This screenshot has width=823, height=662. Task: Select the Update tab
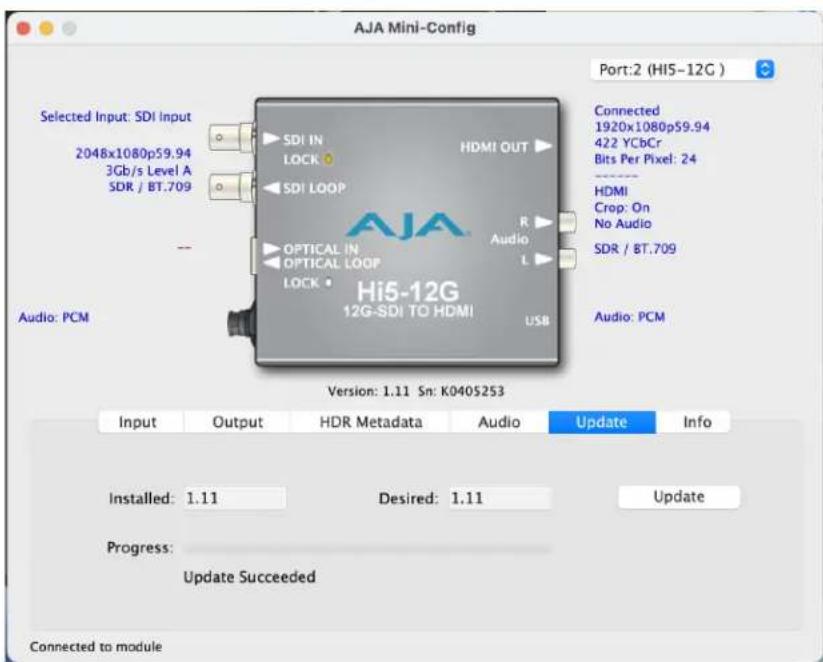[x=602, y=422]
